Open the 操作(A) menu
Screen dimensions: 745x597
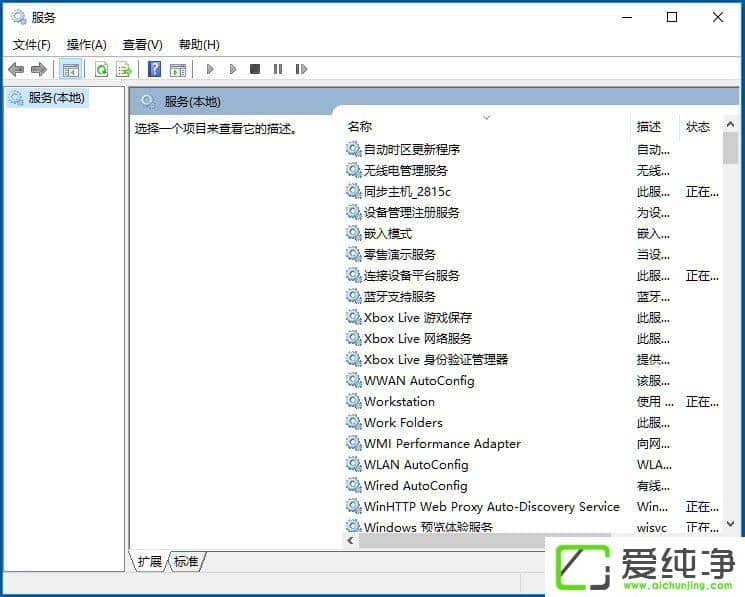[x=86, y=45]
